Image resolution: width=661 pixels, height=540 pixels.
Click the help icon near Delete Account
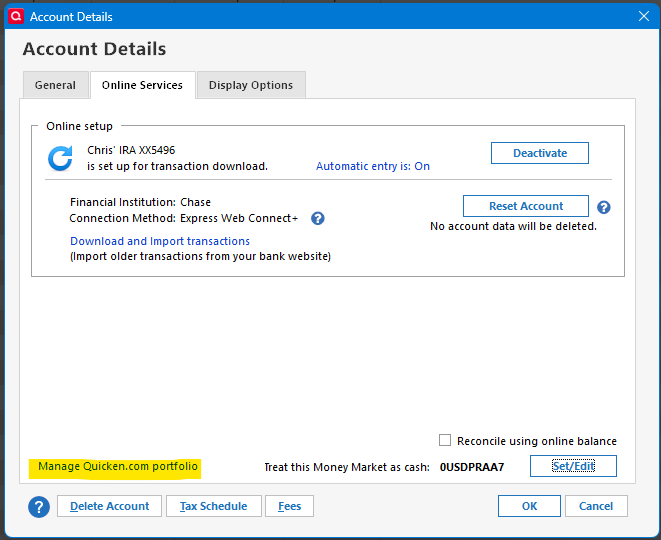[39, 506]
